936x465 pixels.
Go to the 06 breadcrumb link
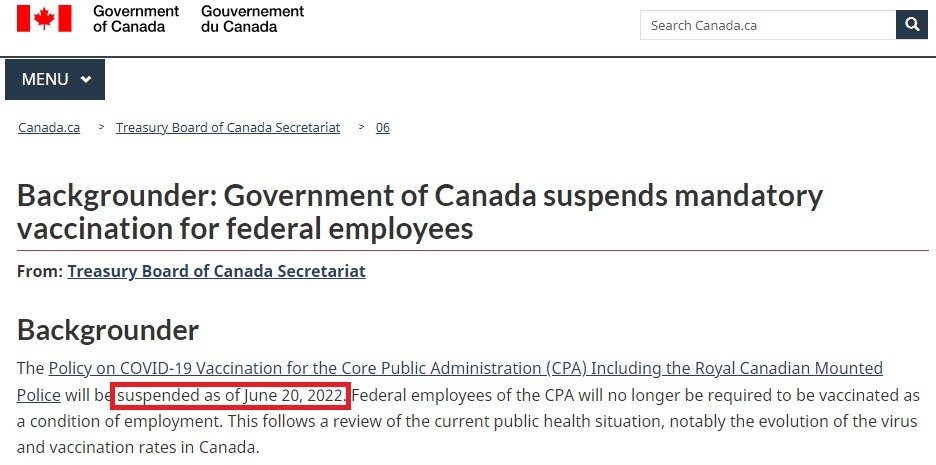[x=383, y=128]
